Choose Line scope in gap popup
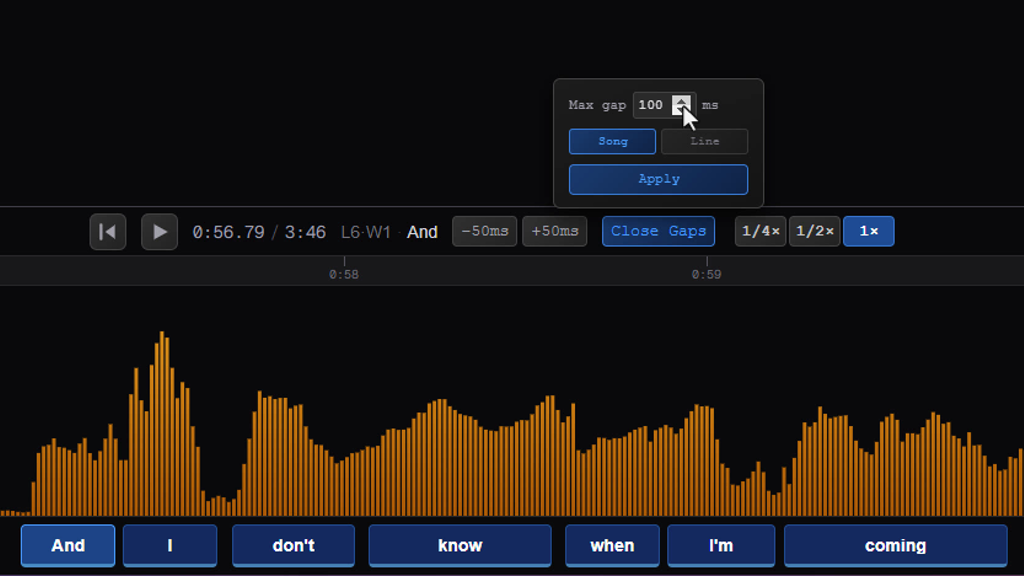The width and height of the screenshot is (1024, 576). (x=705, y=141)
